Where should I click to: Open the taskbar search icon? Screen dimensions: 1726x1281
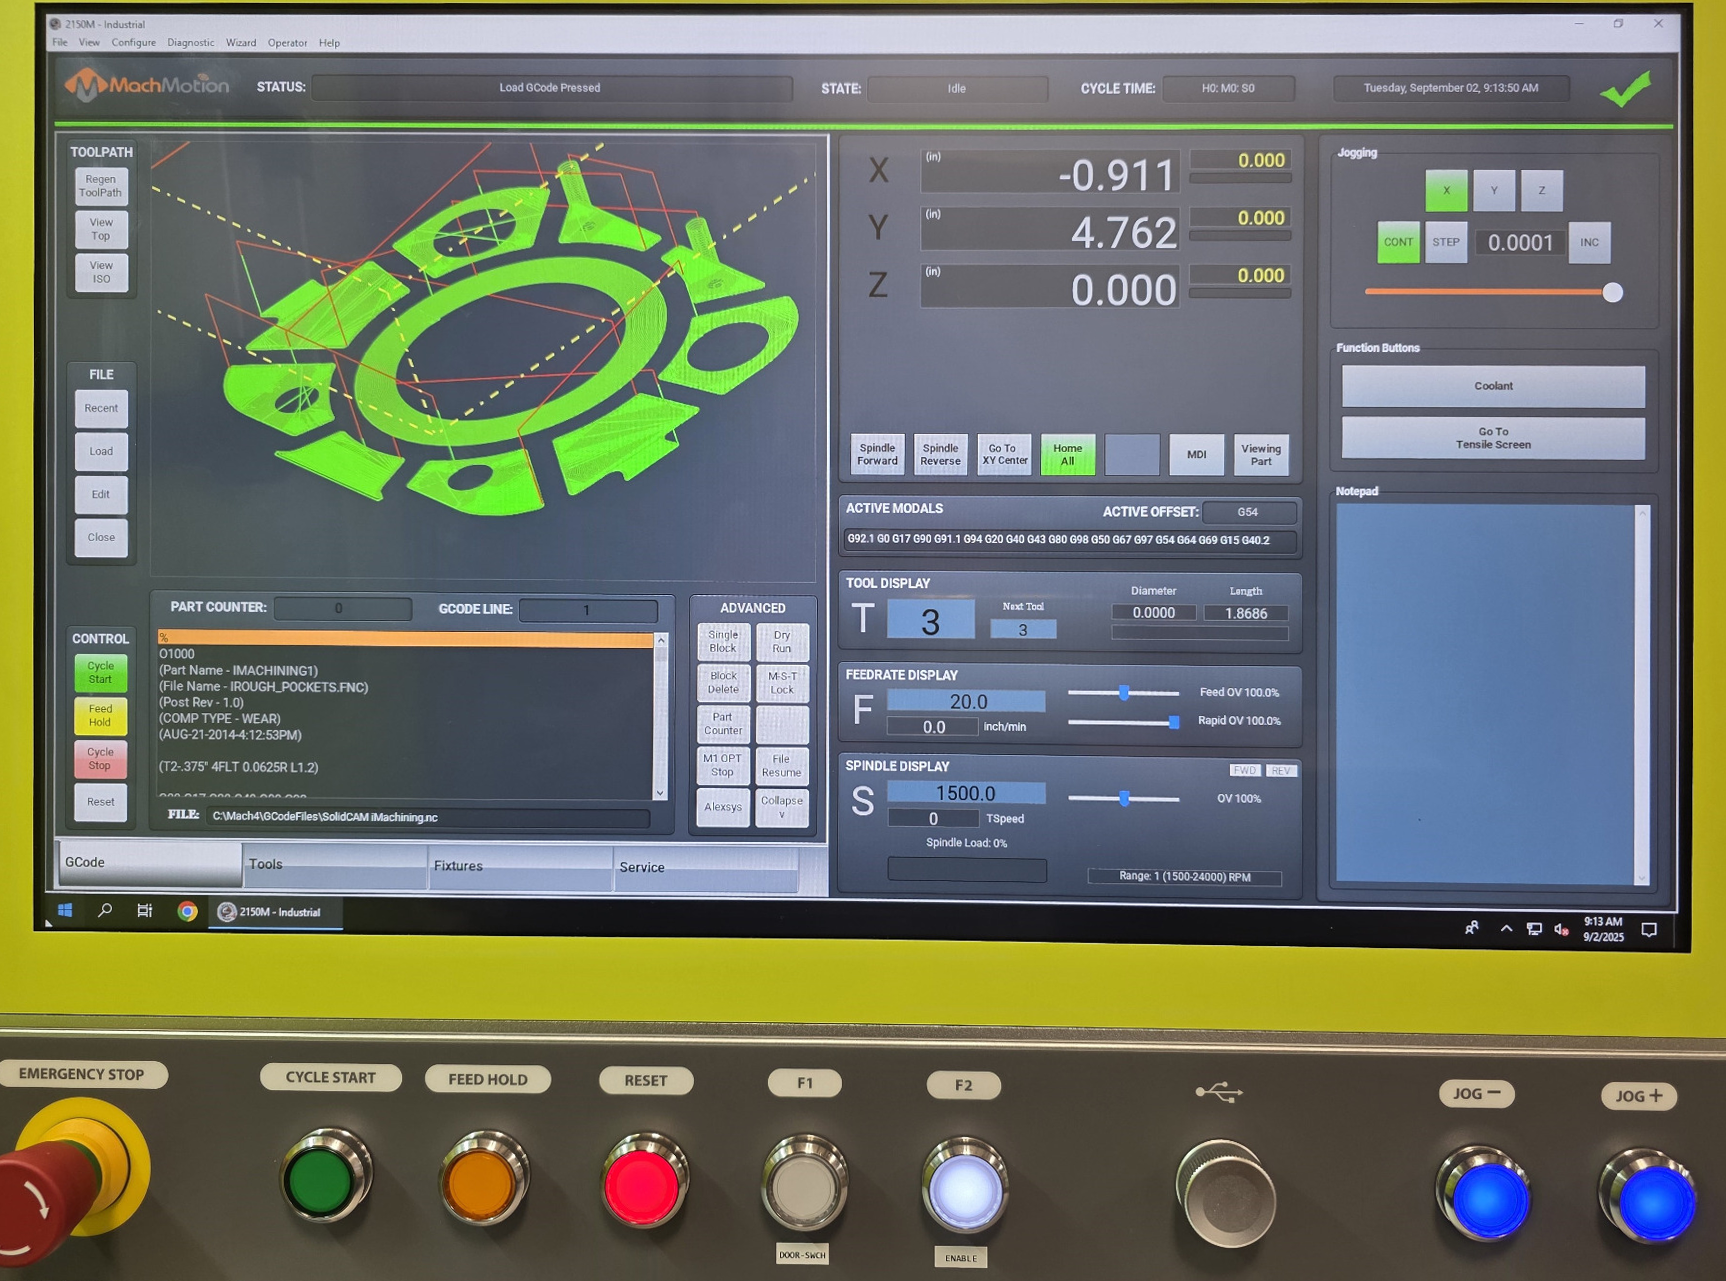coord(105,910)
